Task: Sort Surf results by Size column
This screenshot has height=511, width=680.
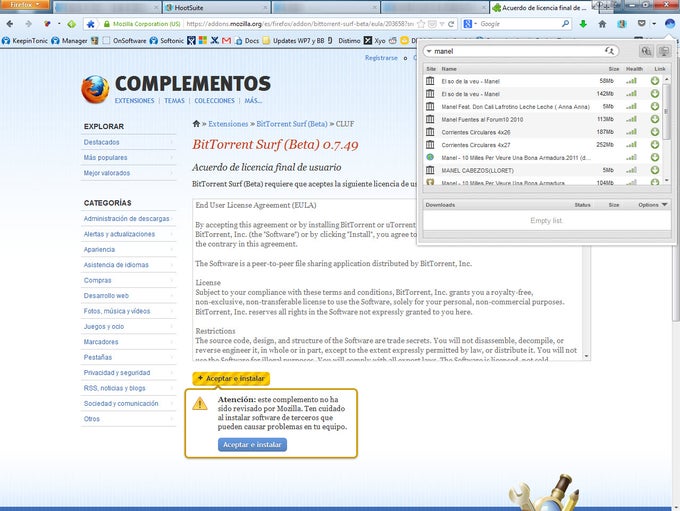Action: (614, 69)
